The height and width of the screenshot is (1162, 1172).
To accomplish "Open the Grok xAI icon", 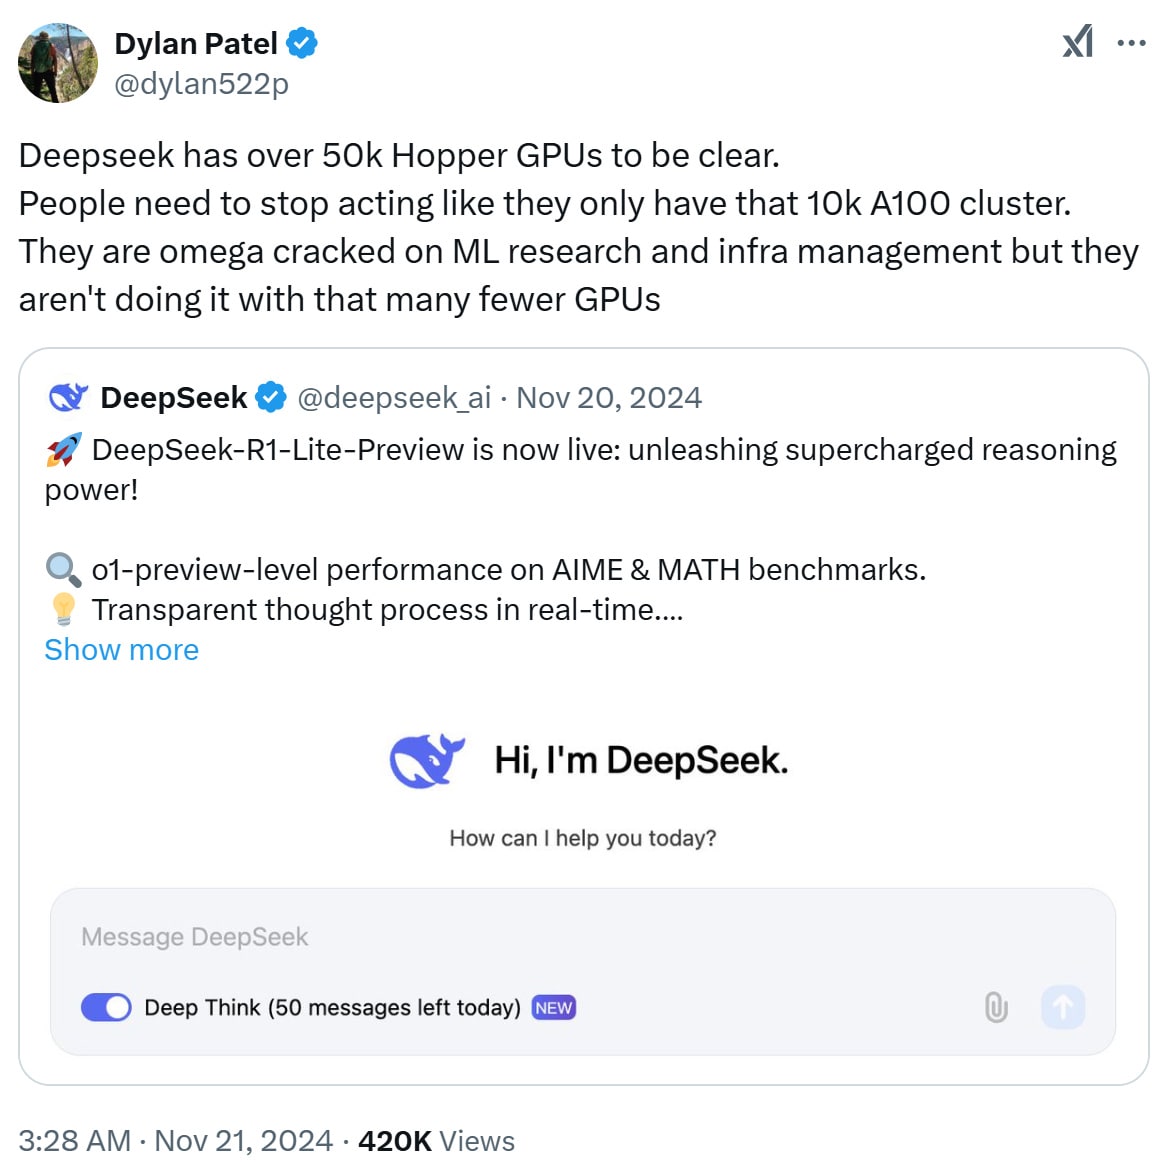I will [x=1077, y=43].
